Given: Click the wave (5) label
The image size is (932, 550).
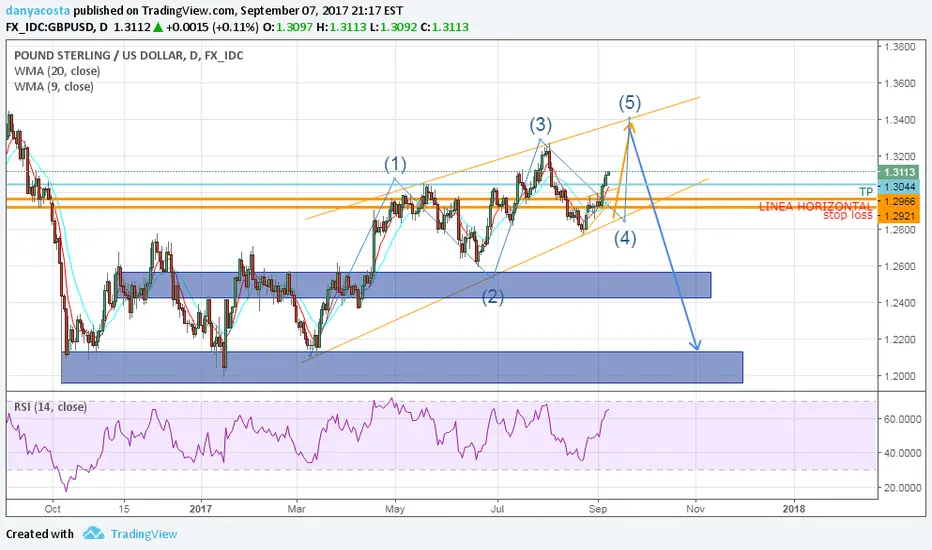Looking at the screenshot, I should tap(629, 103).
